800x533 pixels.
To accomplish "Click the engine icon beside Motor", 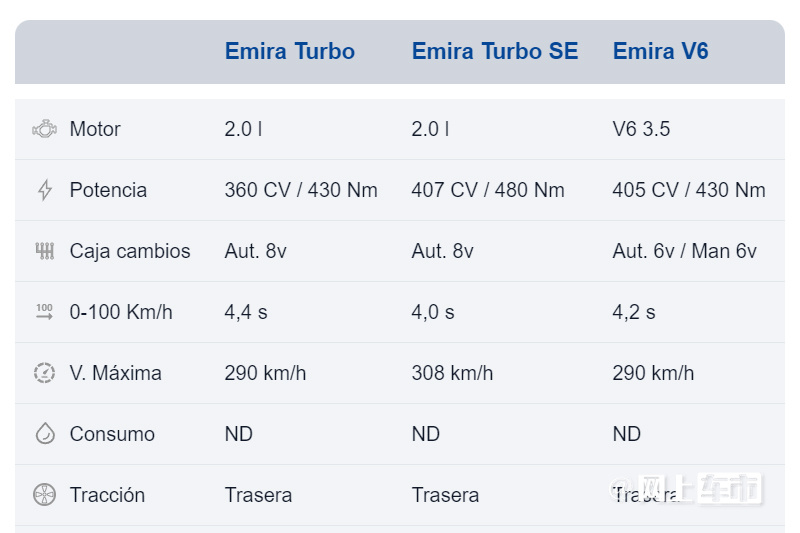I will [44, 129].
